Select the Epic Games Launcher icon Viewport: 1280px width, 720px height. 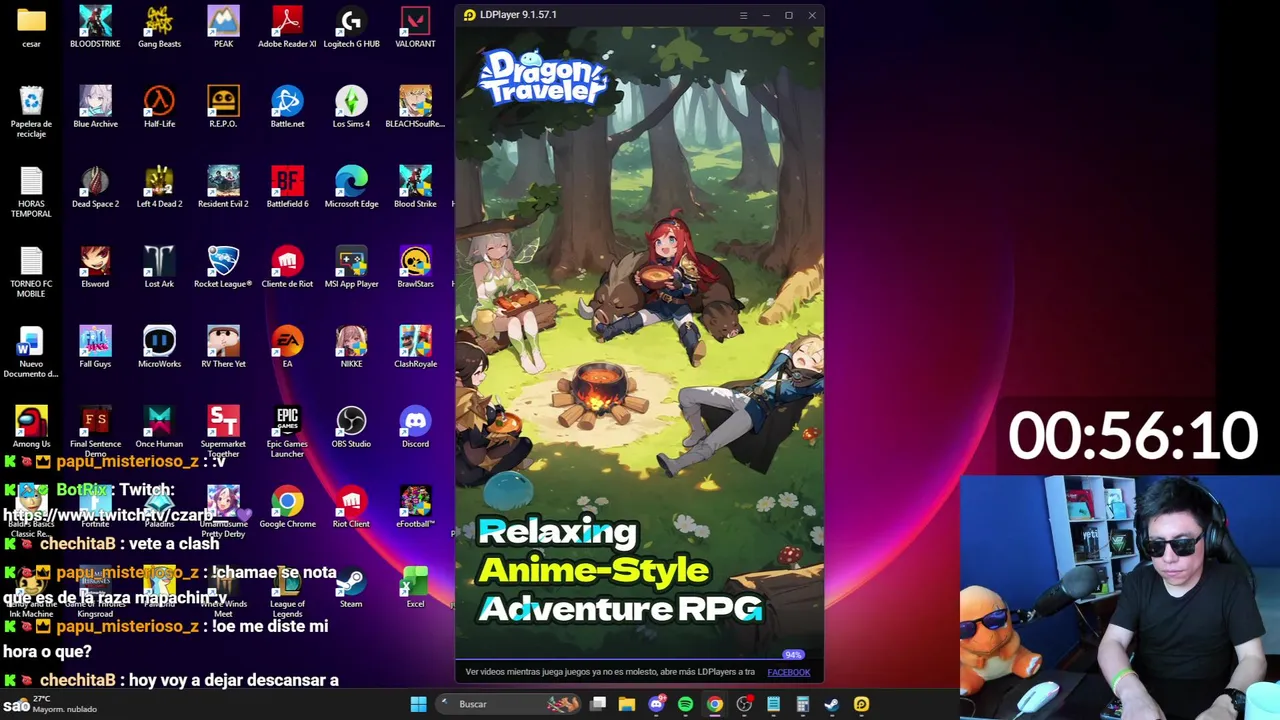click(x=287, y=432)
